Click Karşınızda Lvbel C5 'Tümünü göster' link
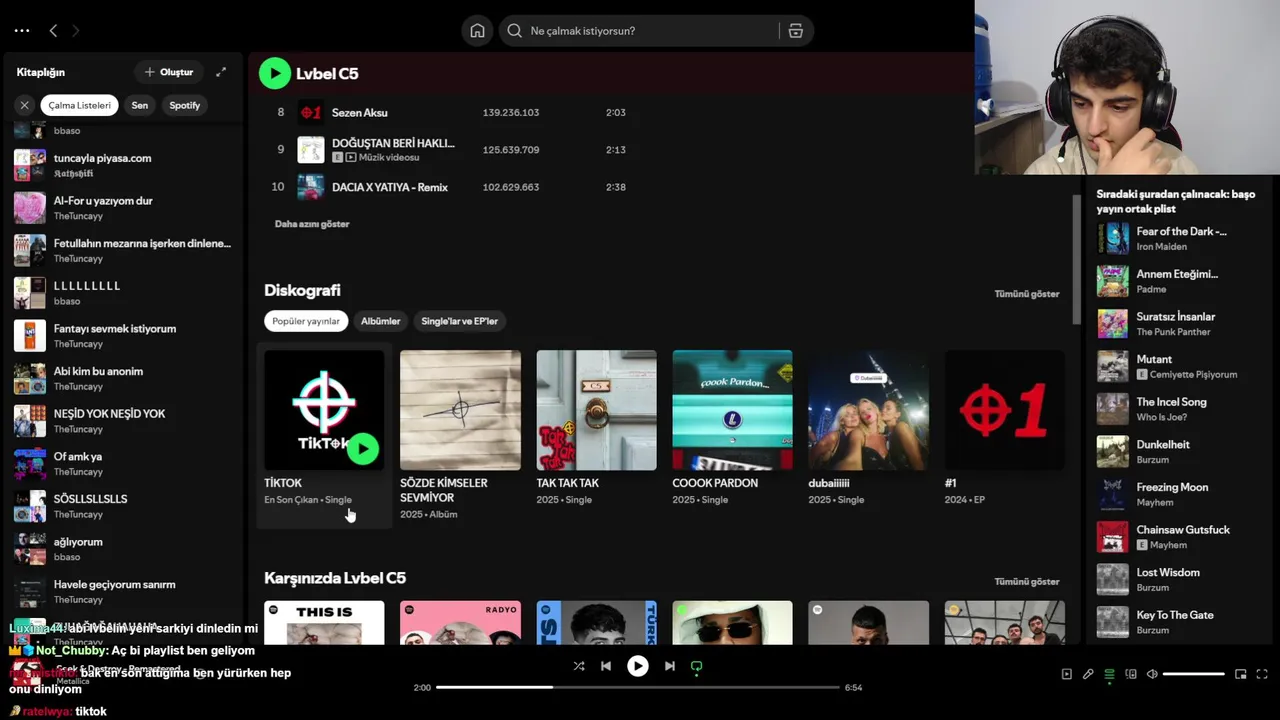The width and height of the screenshot is (1280, 720). coord(1026,581)
